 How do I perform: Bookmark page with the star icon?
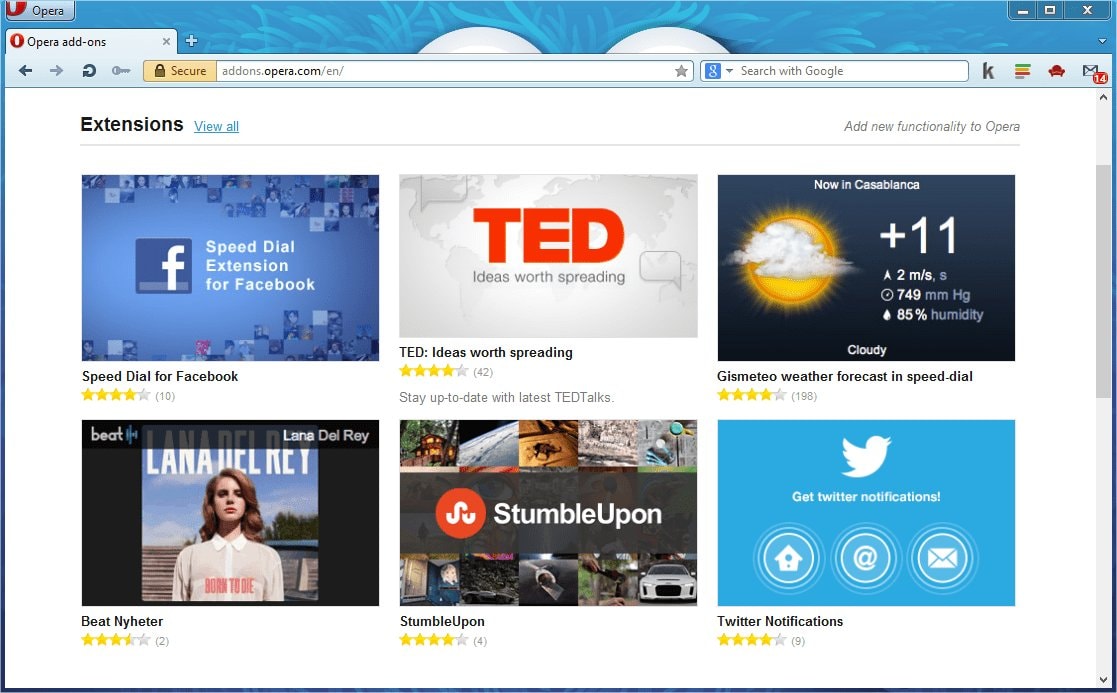(x=681, y=71)
